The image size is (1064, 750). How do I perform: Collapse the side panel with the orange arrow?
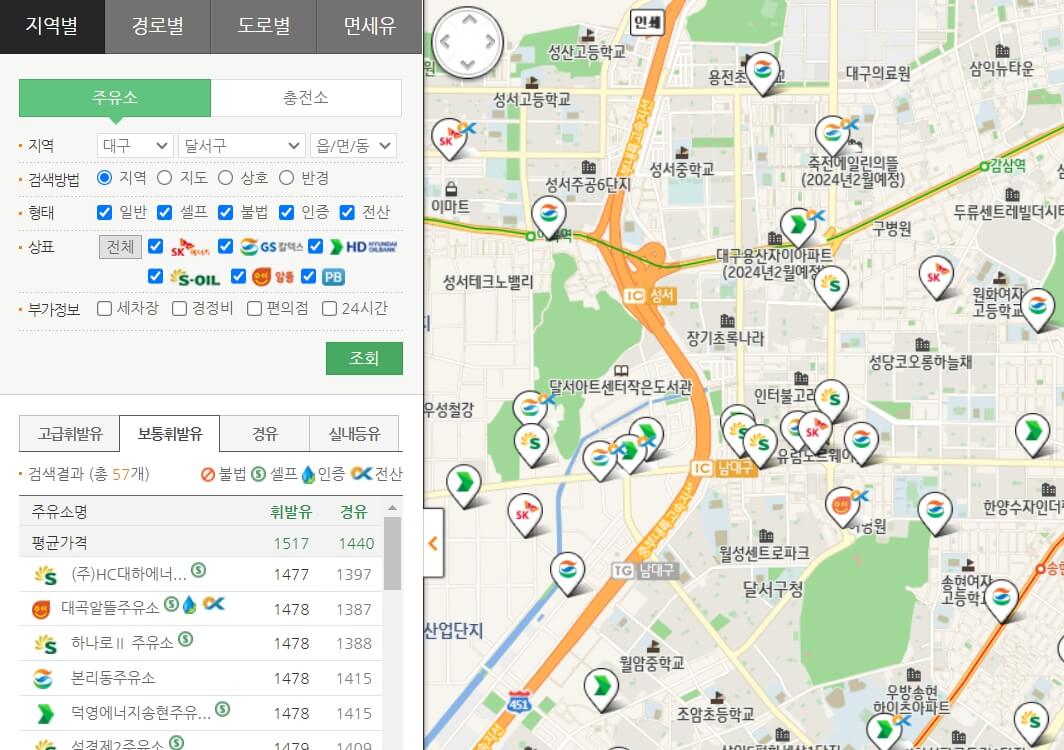[x=434, y=543]
